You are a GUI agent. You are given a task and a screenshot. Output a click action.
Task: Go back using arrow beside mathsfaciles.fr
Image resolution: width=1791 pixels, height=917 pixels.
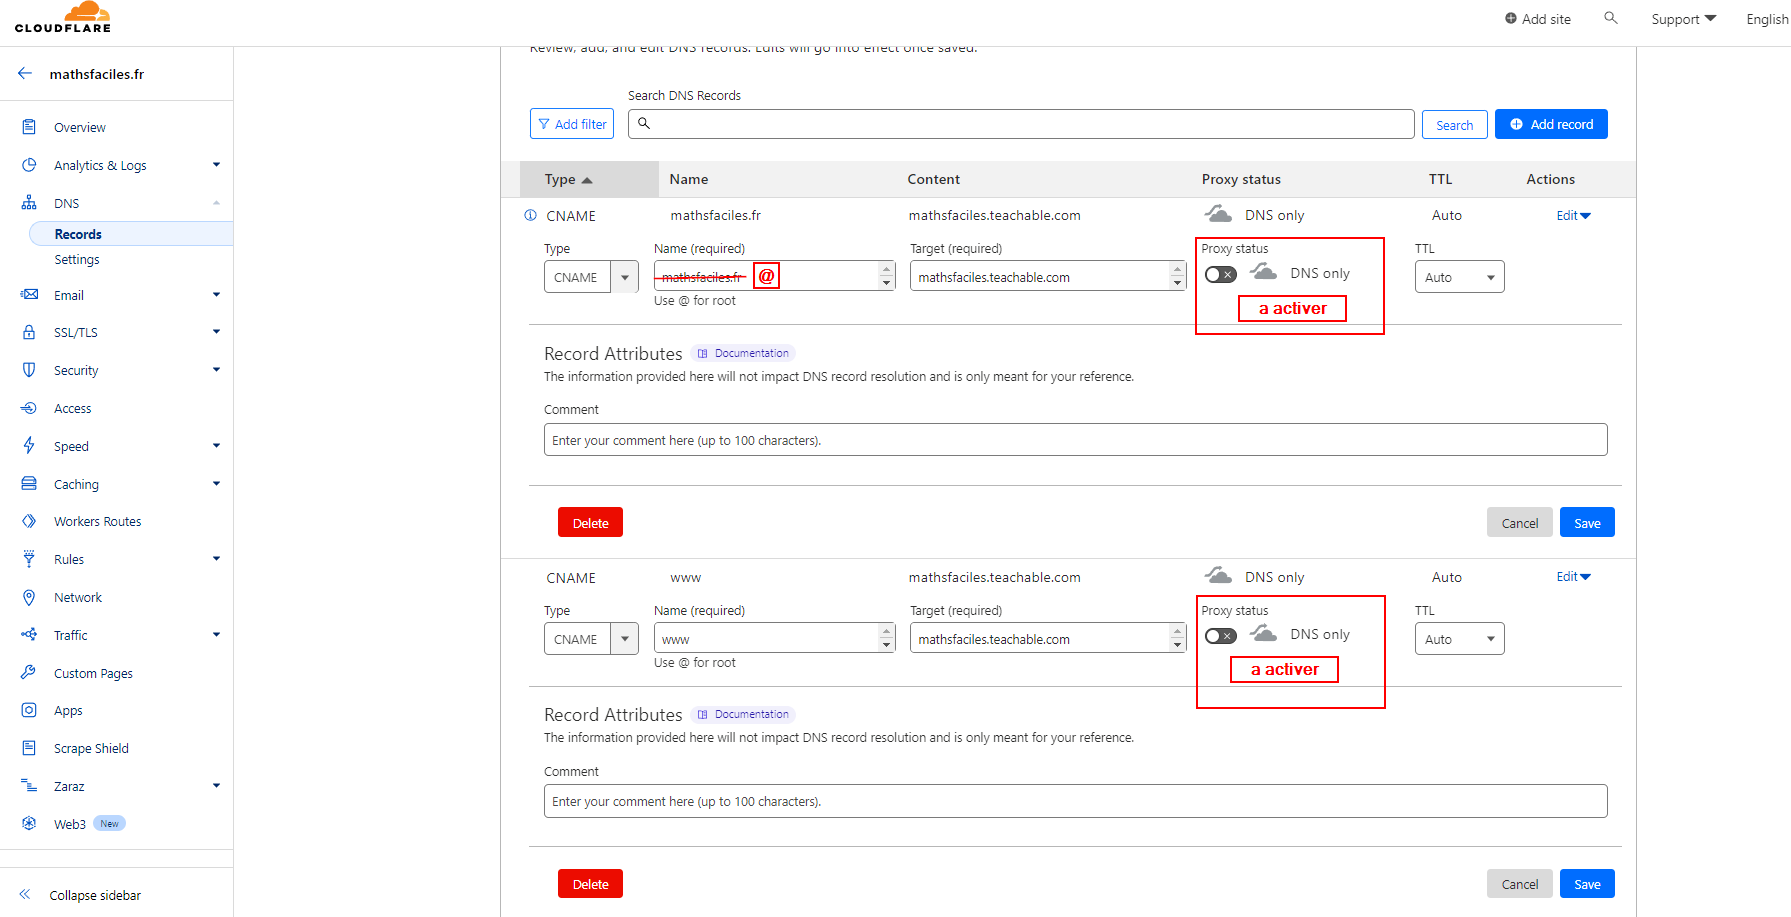click(25, 74)
